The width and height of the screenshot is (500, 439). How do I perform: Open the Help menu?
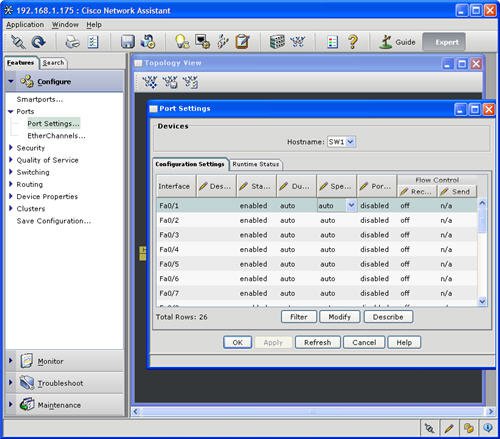point(94,25)
